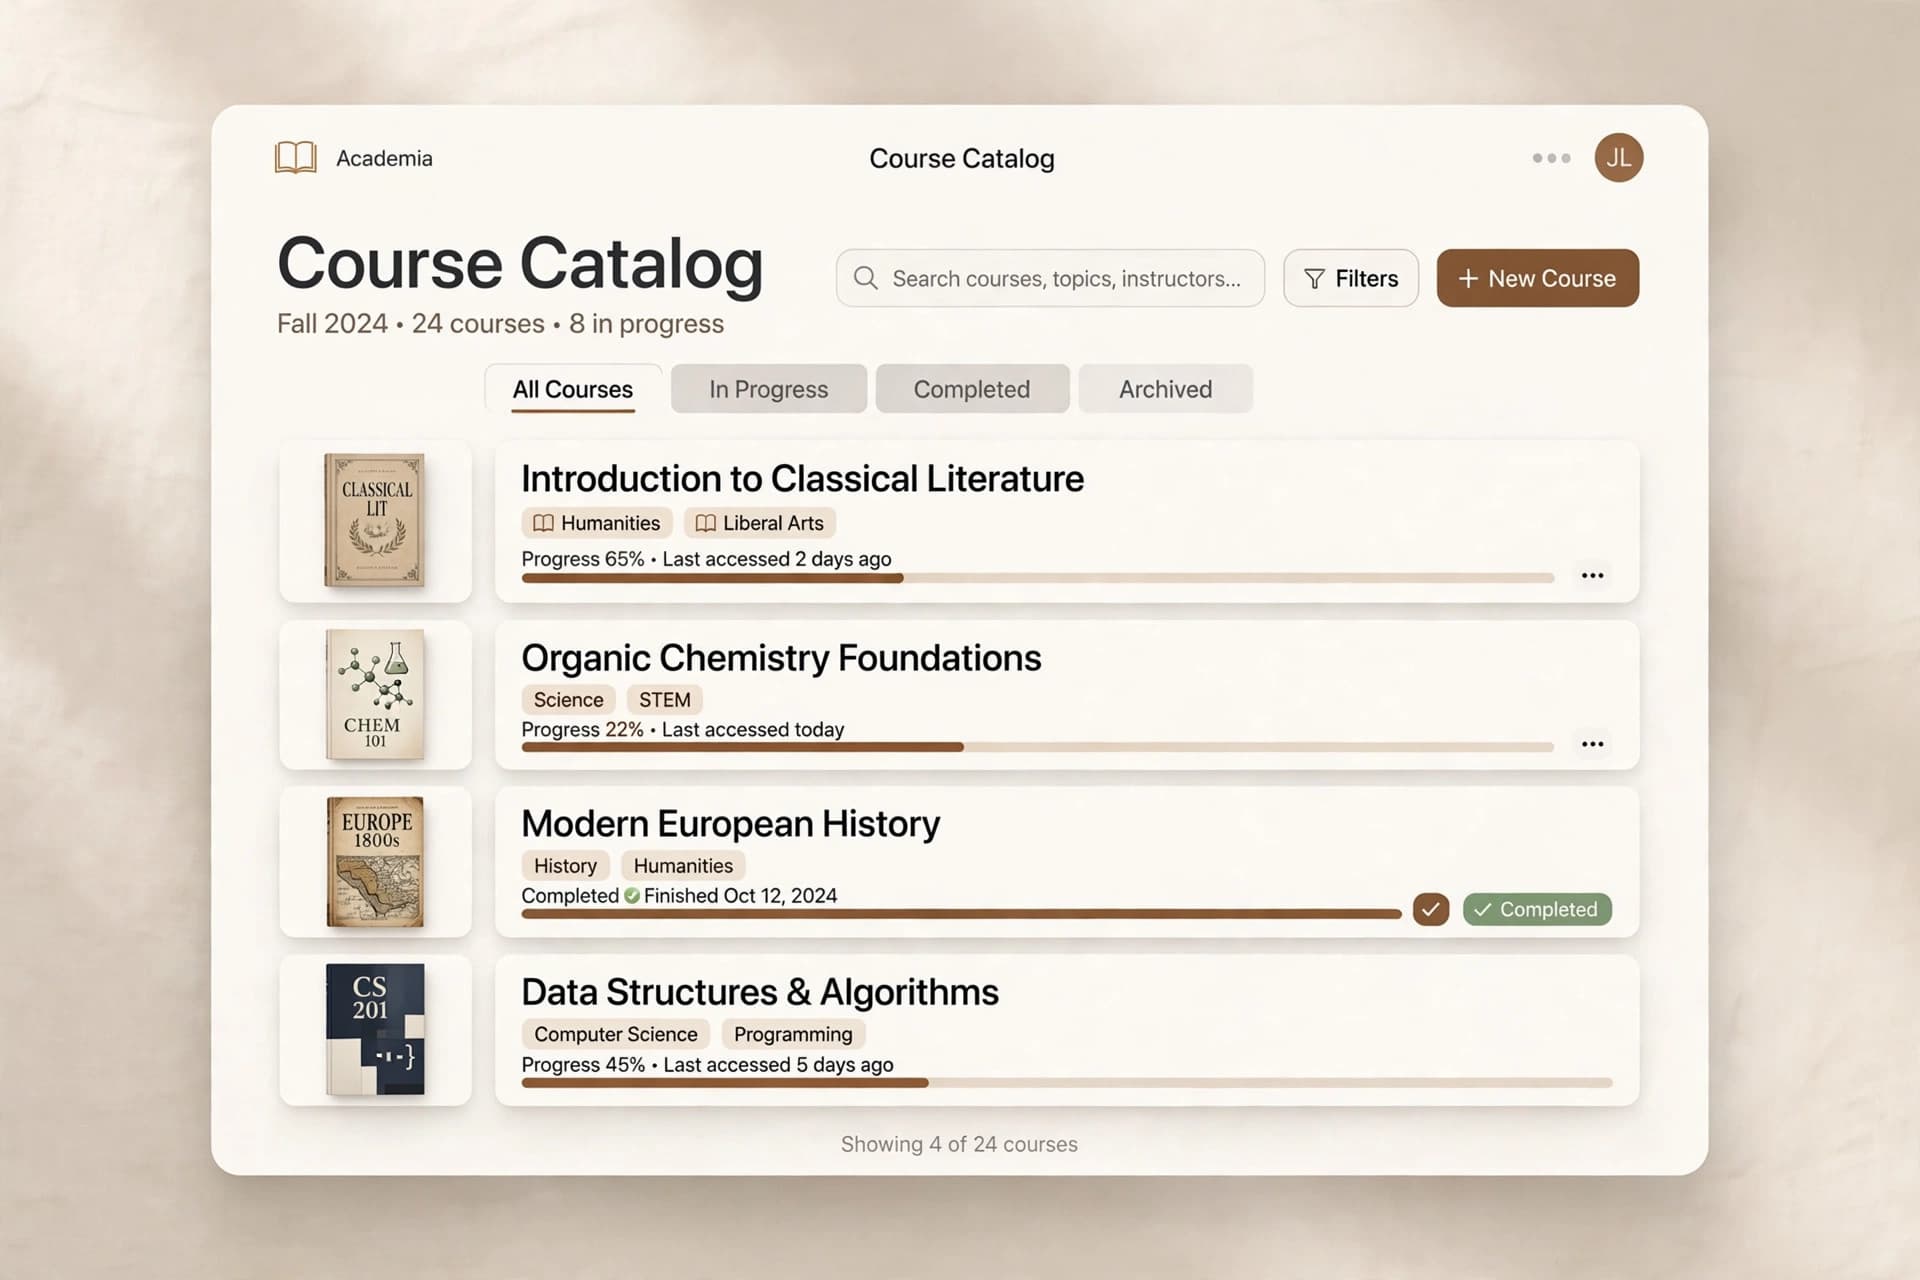
Task: Click the Academia open-book logo icon
Action: [x=296, y=158]
